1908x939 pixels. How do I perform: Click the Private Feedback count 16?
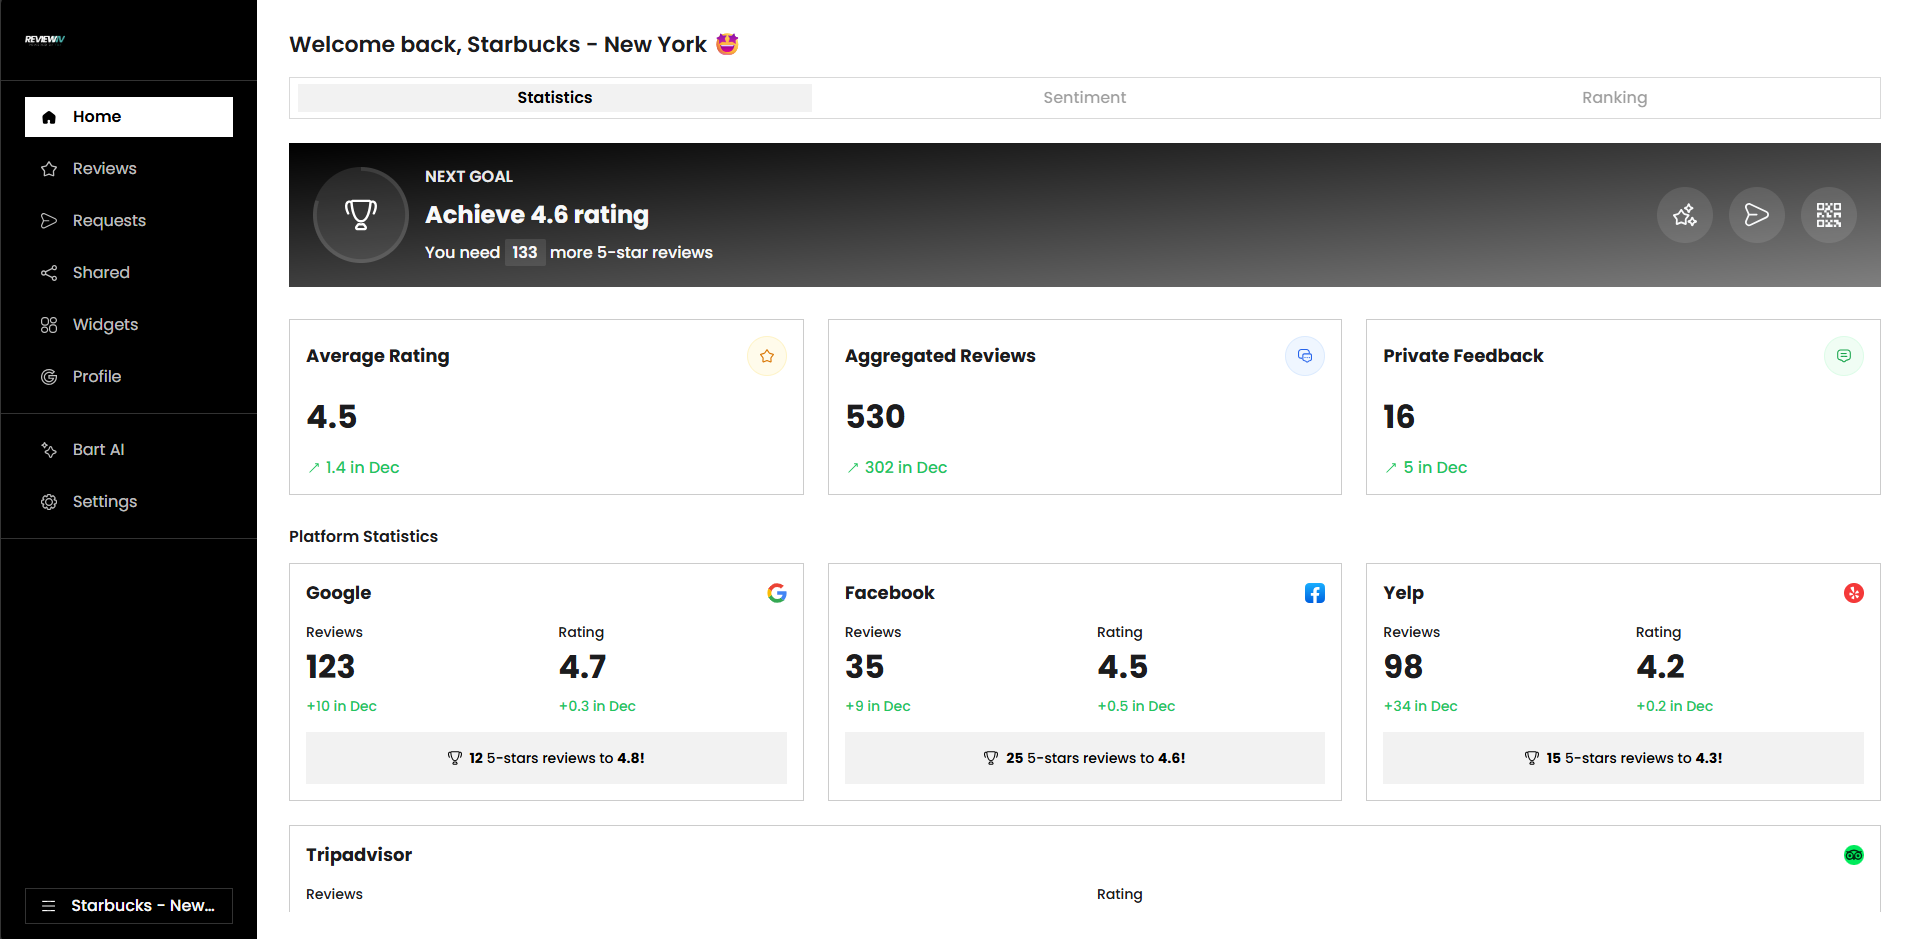click(1399, 417)
